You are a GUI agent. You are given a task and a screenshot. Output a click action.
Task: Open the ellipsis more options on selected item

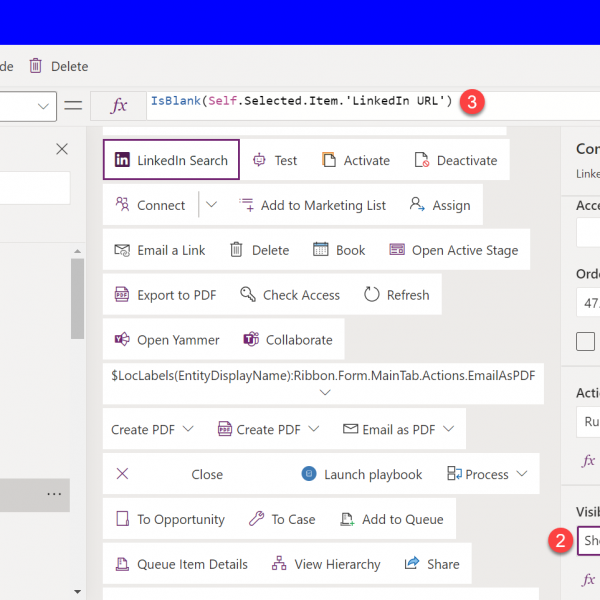point(54,494)
